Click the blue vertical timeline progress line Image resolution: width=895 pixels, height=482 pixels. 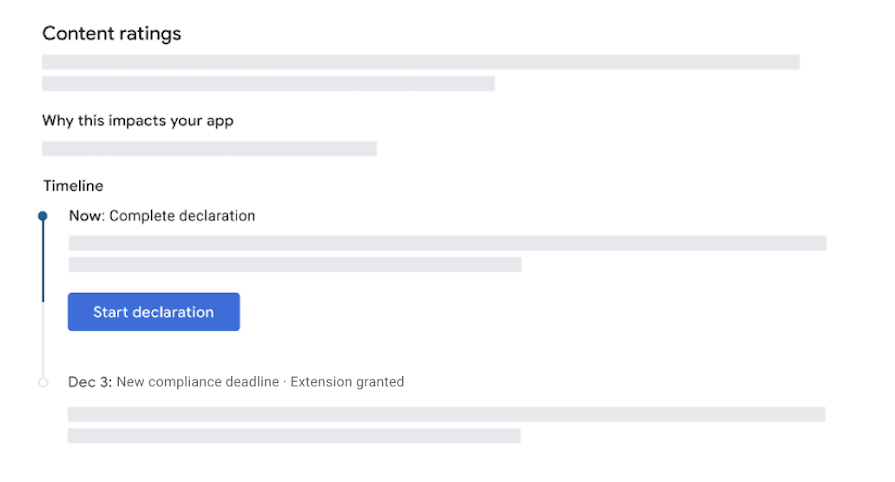(43, 261)
